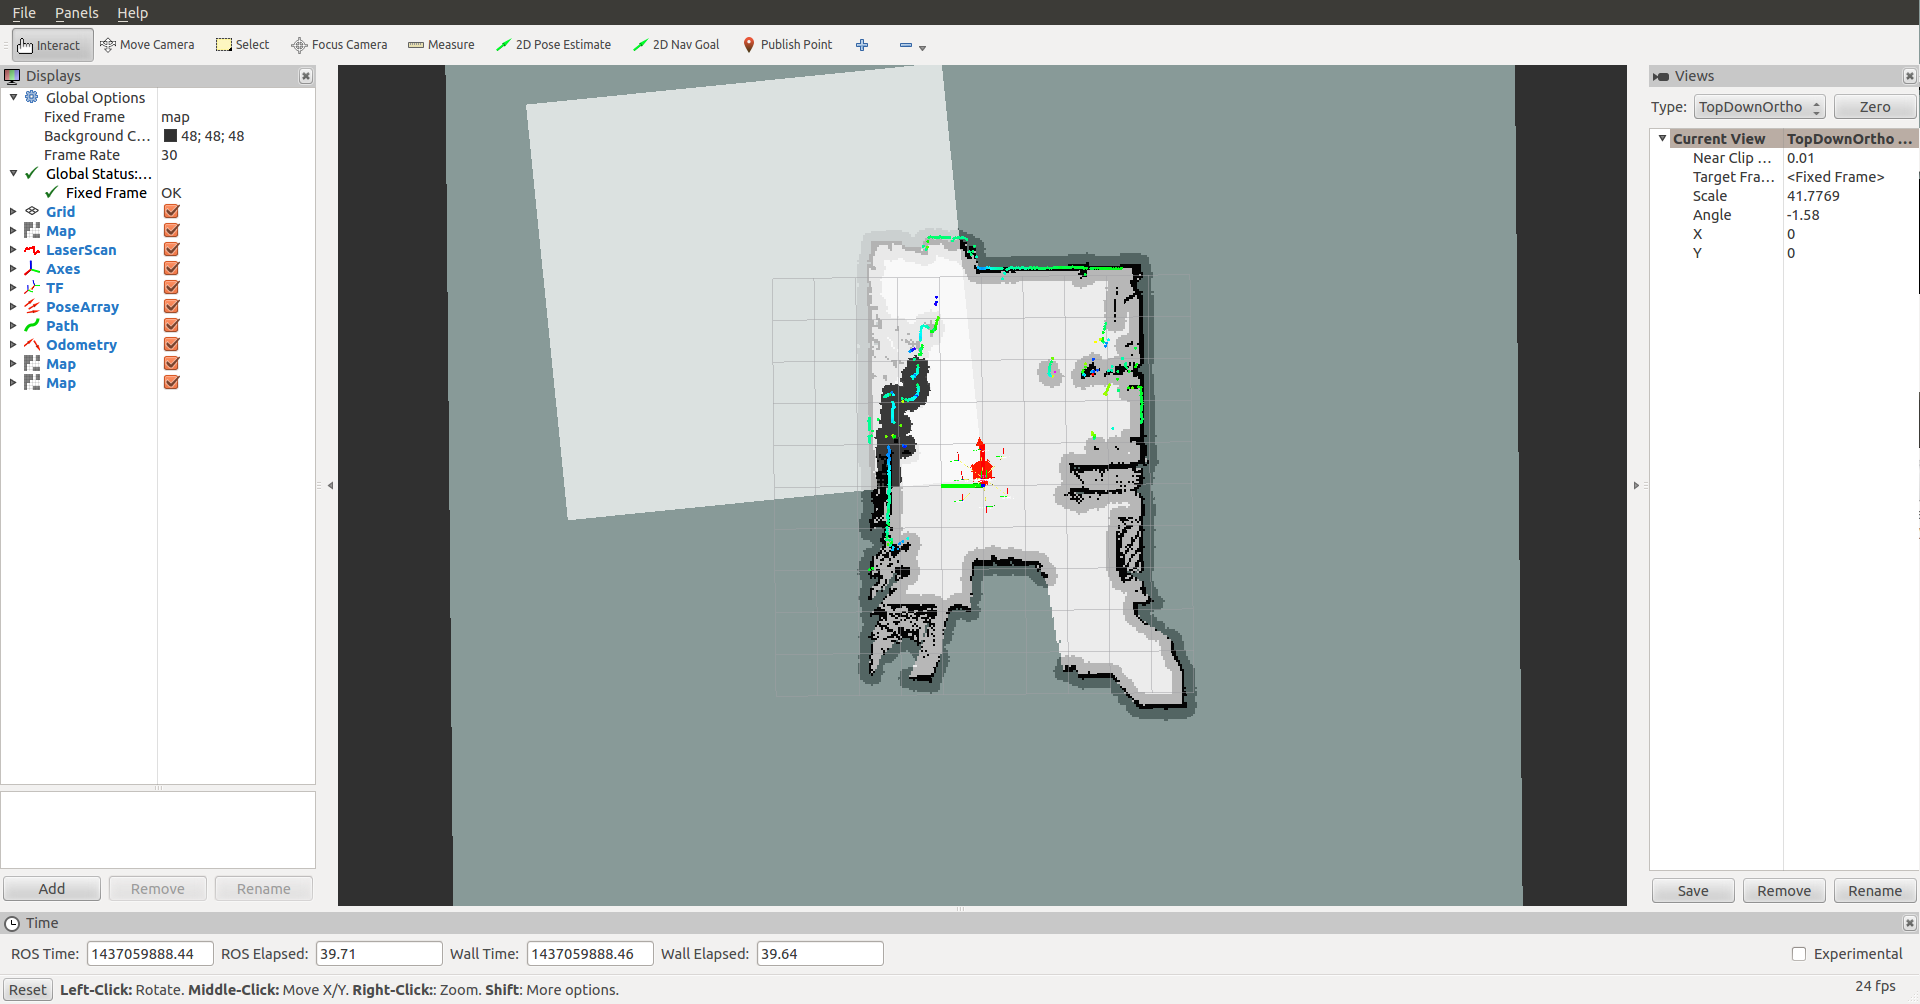Image resolution: width=1920 pixels, height=1004 pixels.
Task: Close the Displays panel
Action: [x=306, y=76]
